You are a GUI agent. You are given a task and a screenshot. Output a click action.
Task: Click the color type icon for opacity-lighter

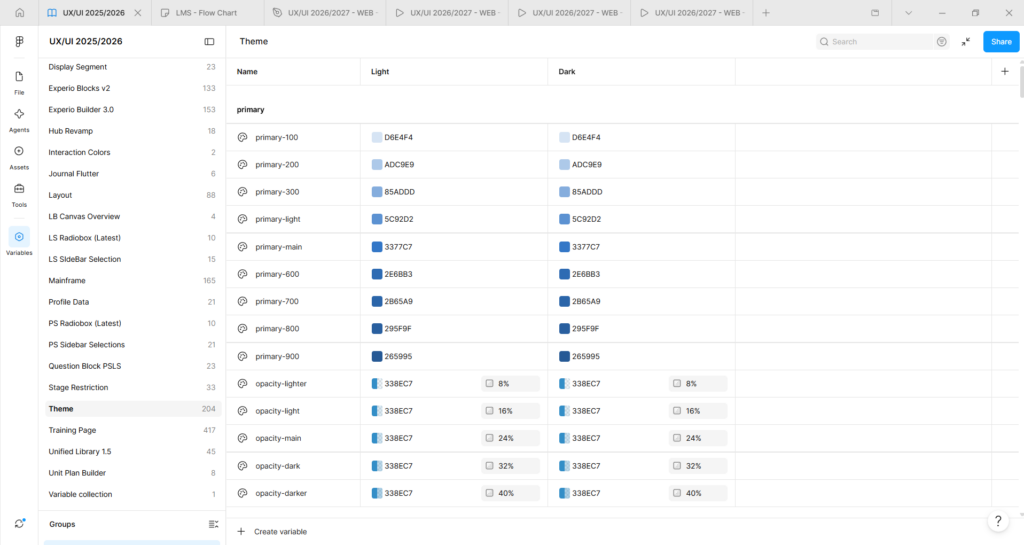click(242, 384)
